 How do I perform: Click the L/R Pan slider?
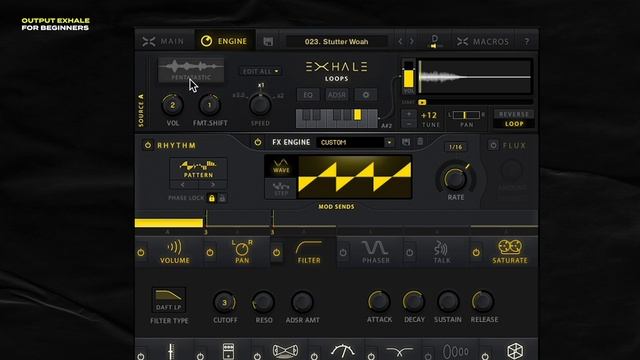pyautogui.click(x=466, y=115)
